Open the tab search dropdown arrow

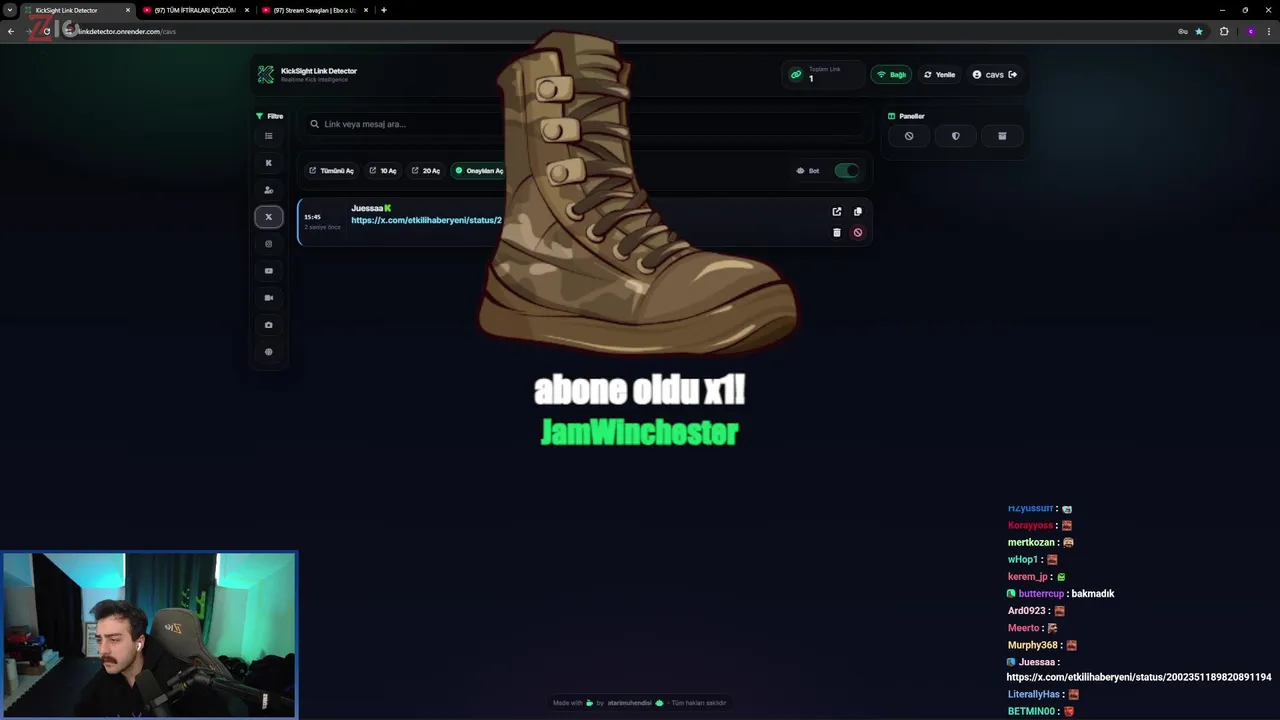[x=10, y=10]
